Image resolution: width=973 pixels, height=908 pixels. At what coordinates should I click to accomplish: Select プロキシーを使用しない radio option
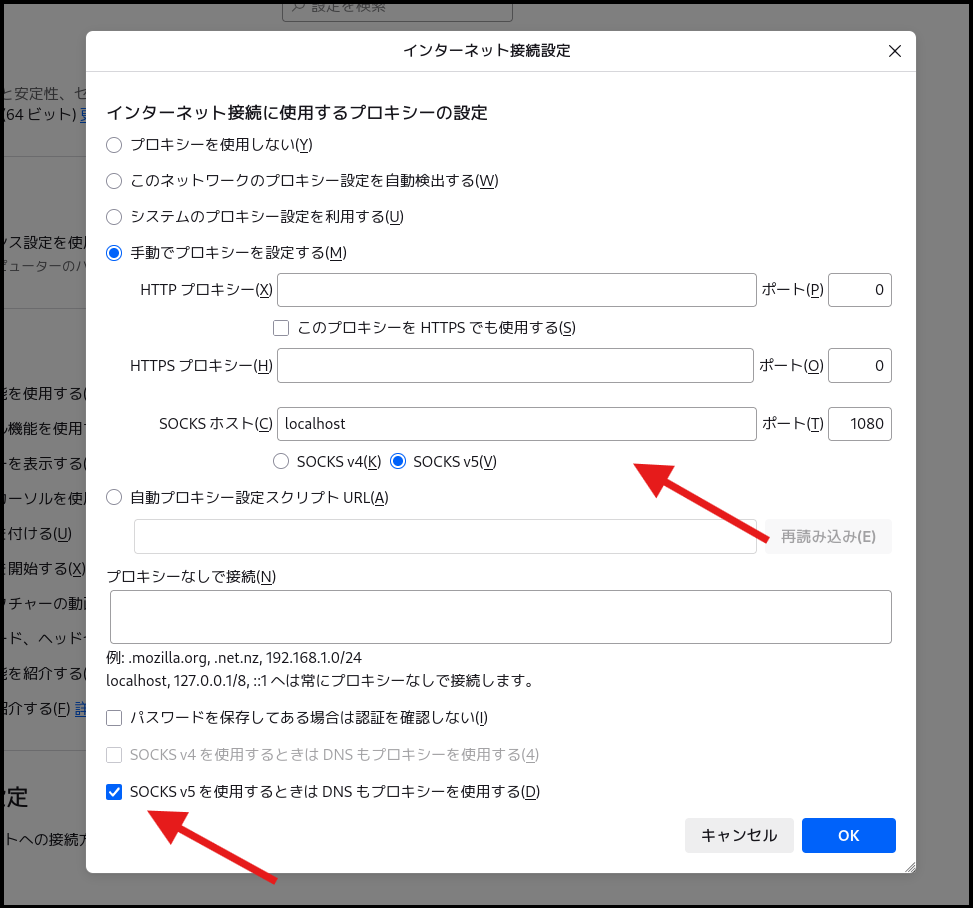tap(114, 145)
